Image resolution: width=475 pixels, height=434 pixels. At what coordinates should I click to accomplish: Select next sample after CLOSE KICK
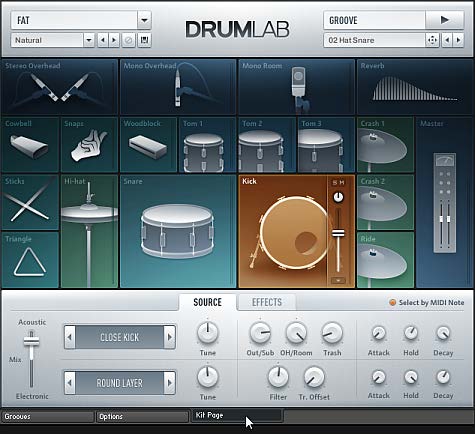[169, 337]
